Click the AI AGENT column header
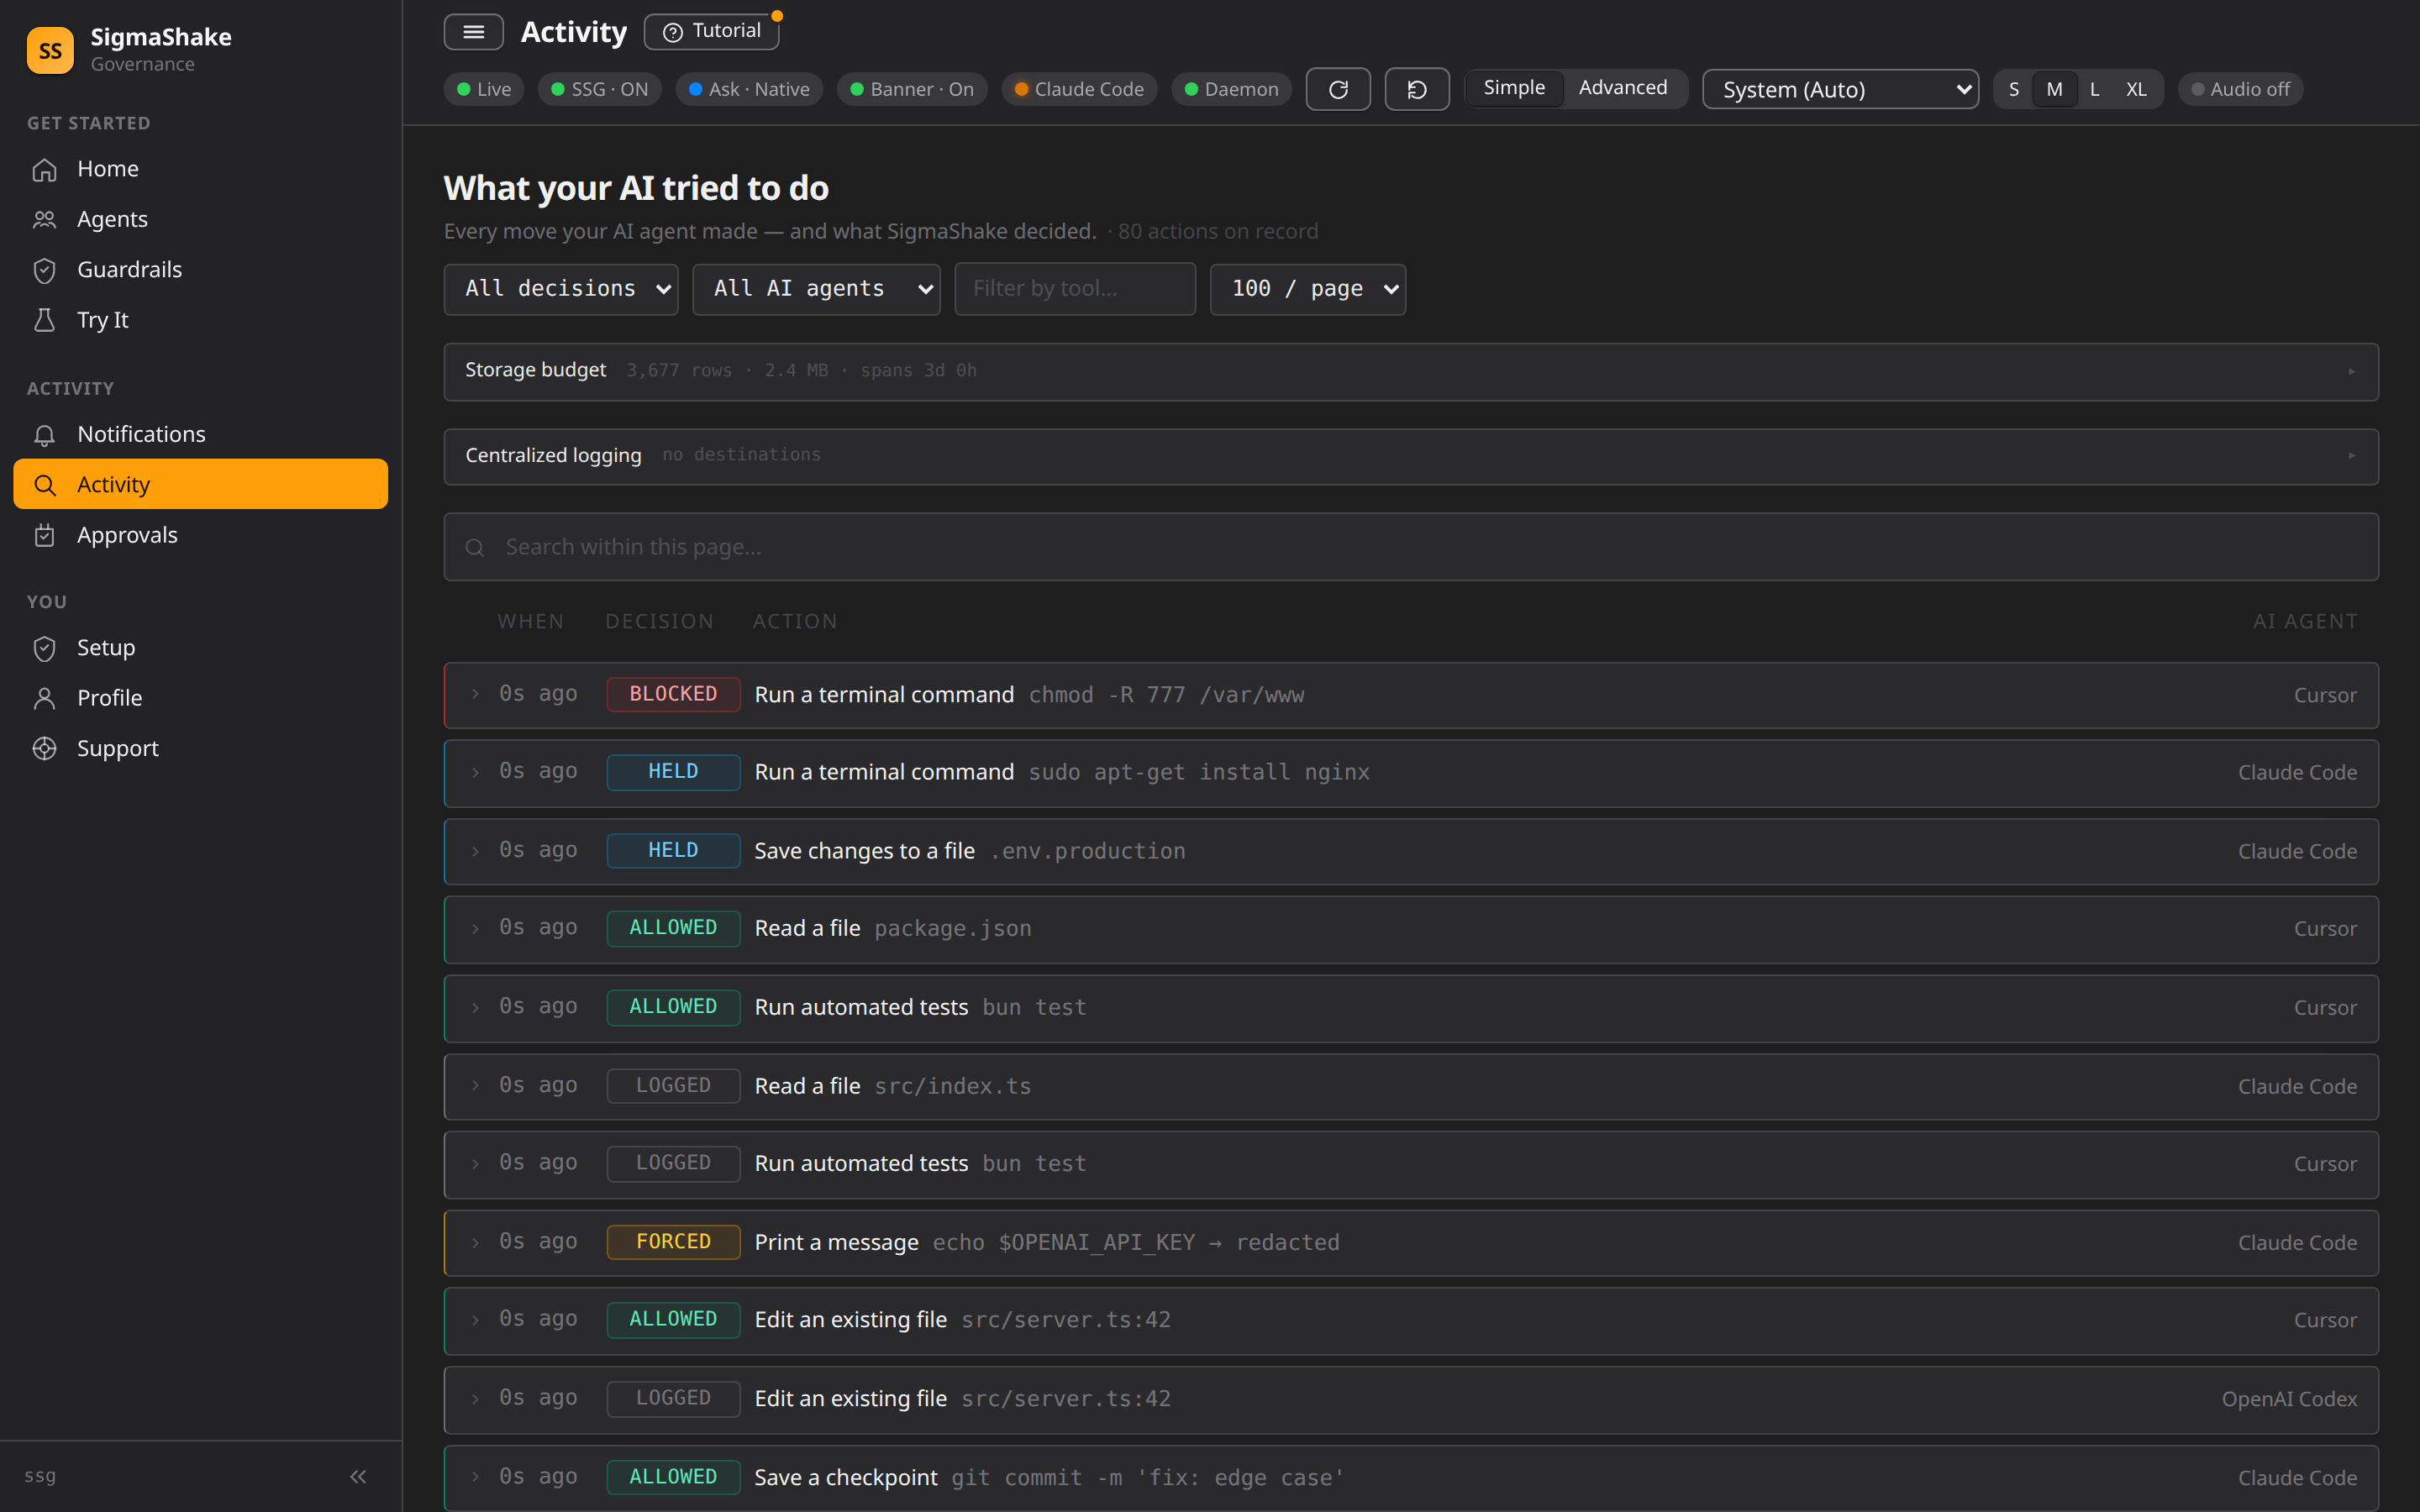 pos(2305,622)
